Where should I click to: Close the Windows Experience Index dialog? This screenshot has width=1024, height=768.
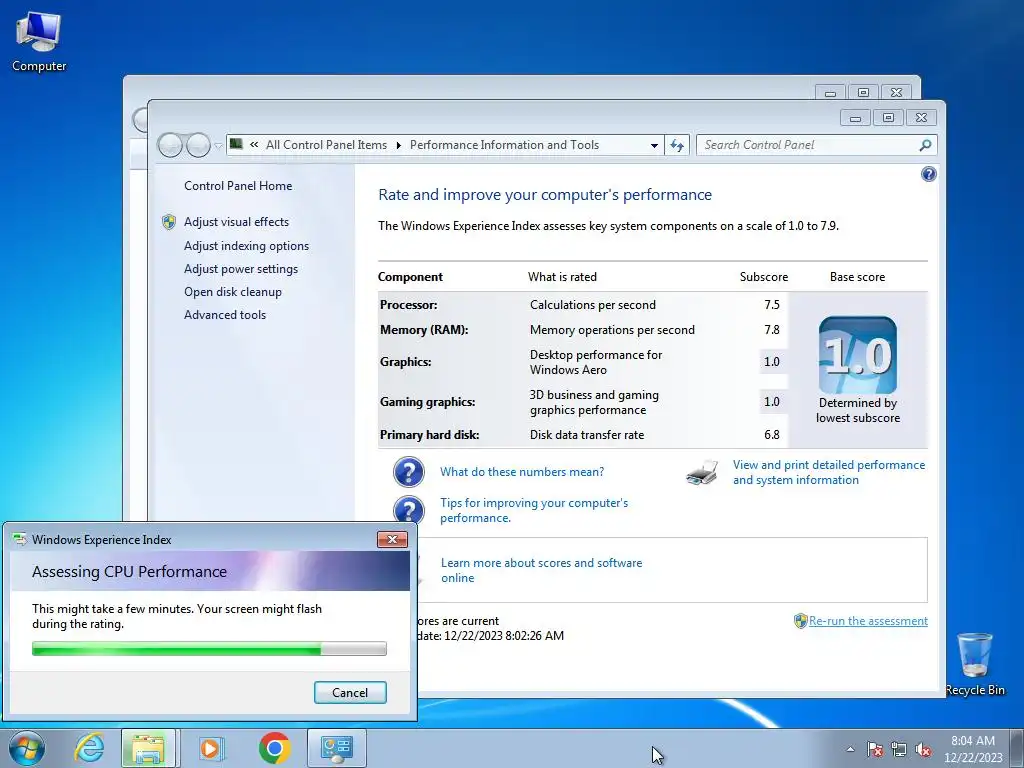coord(392,539)
